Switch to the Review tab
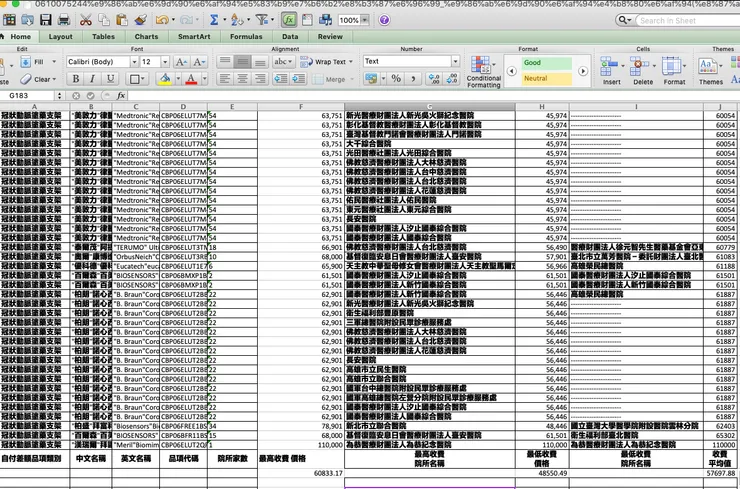 330,36
